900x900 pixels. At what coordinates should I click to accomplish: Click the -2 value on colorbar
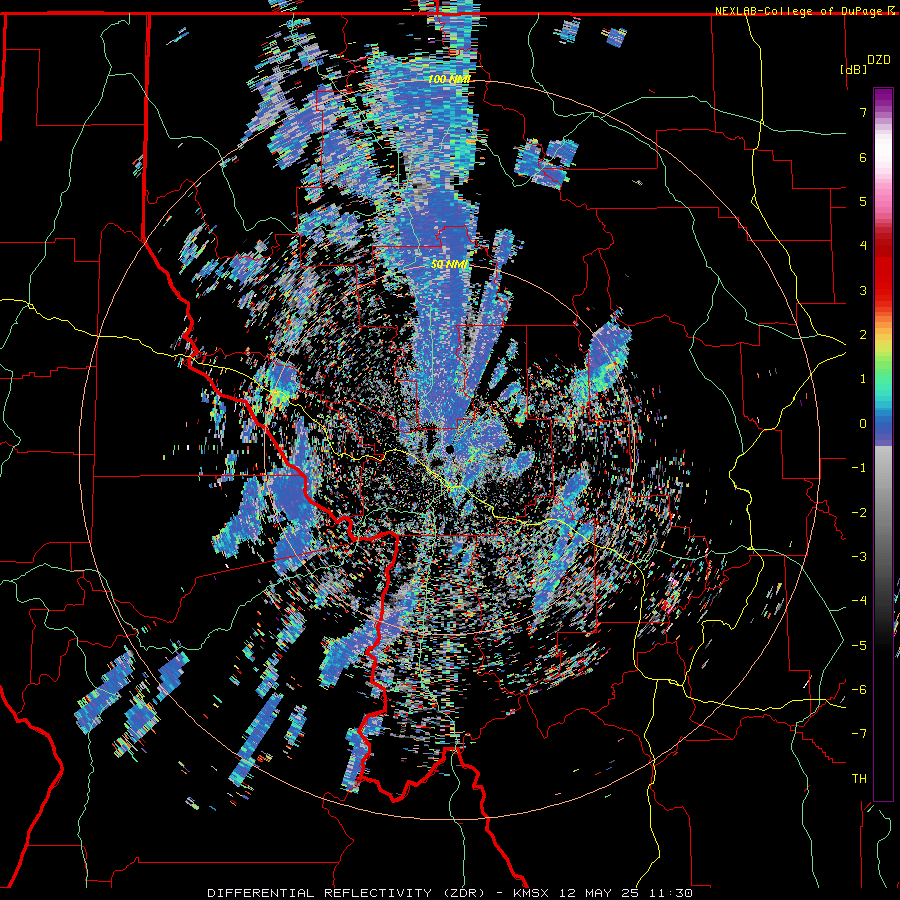(859, 513)
